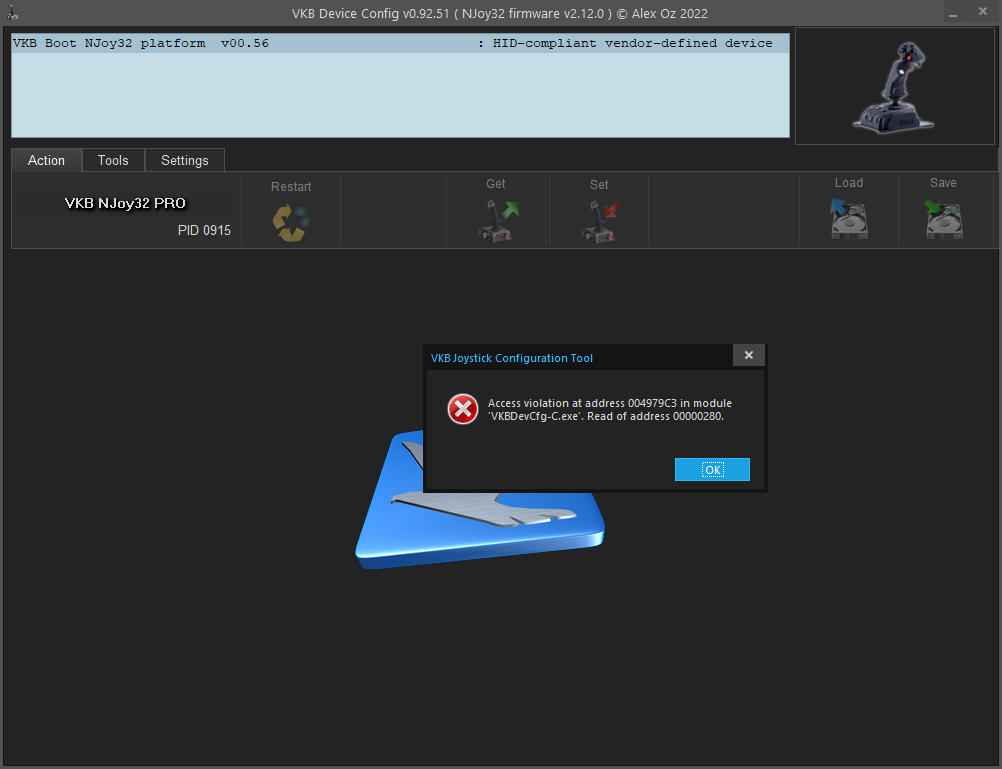Click the VKB Device Config window title text
This screenshot has height=769, width=1002.
[x=500, y=13]
